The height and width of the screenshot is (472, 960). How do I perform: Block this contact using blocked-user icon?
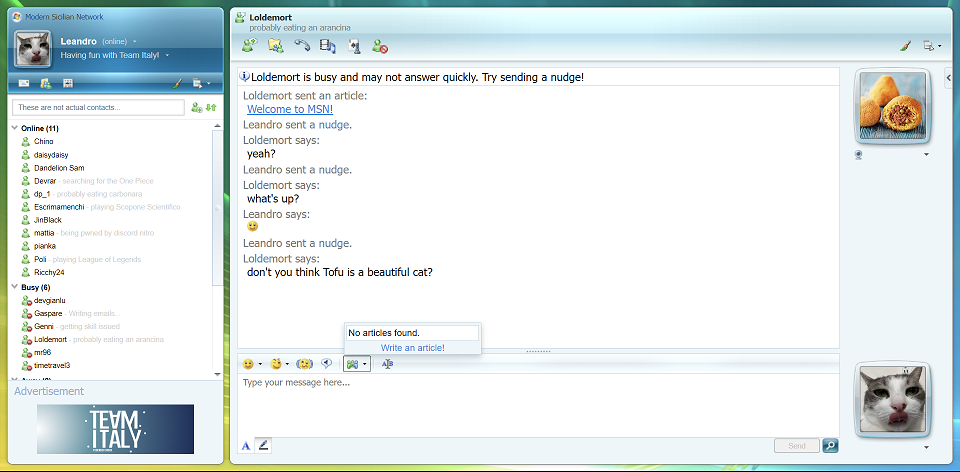(380, 45)
